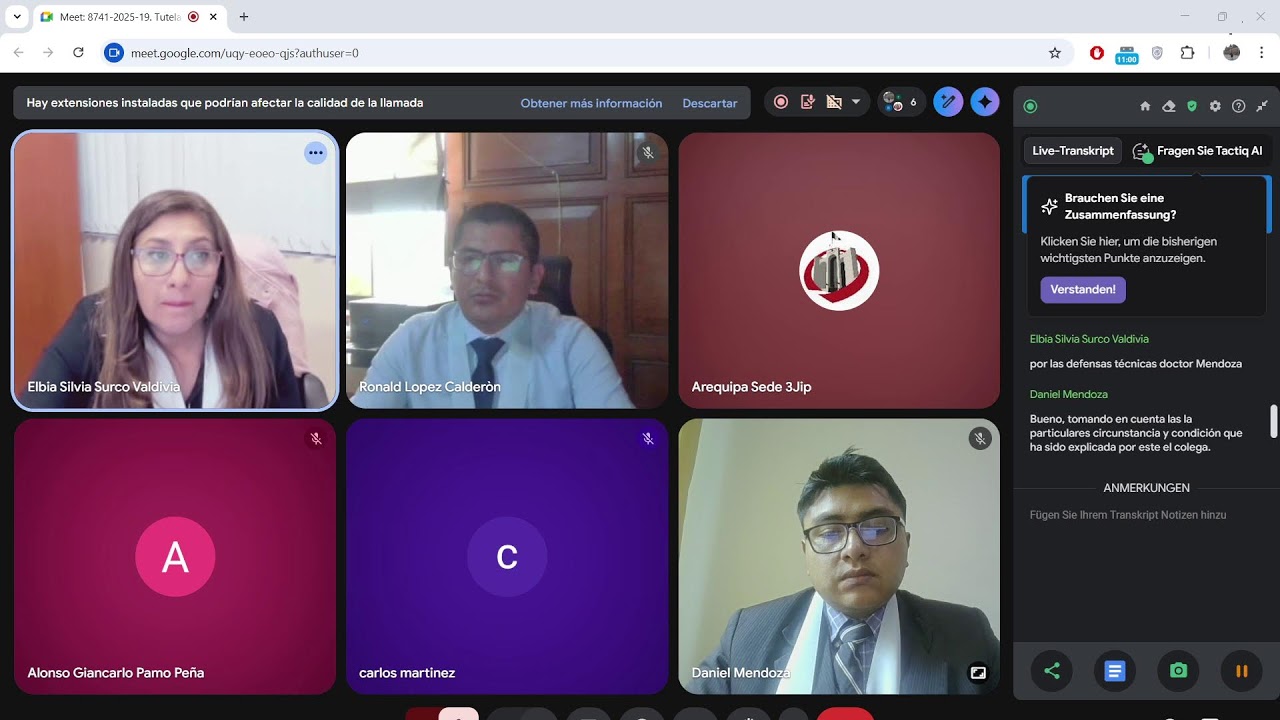
Task: Select the Arequipa Sede 3Jip video tile
Action: click(839, 270)
